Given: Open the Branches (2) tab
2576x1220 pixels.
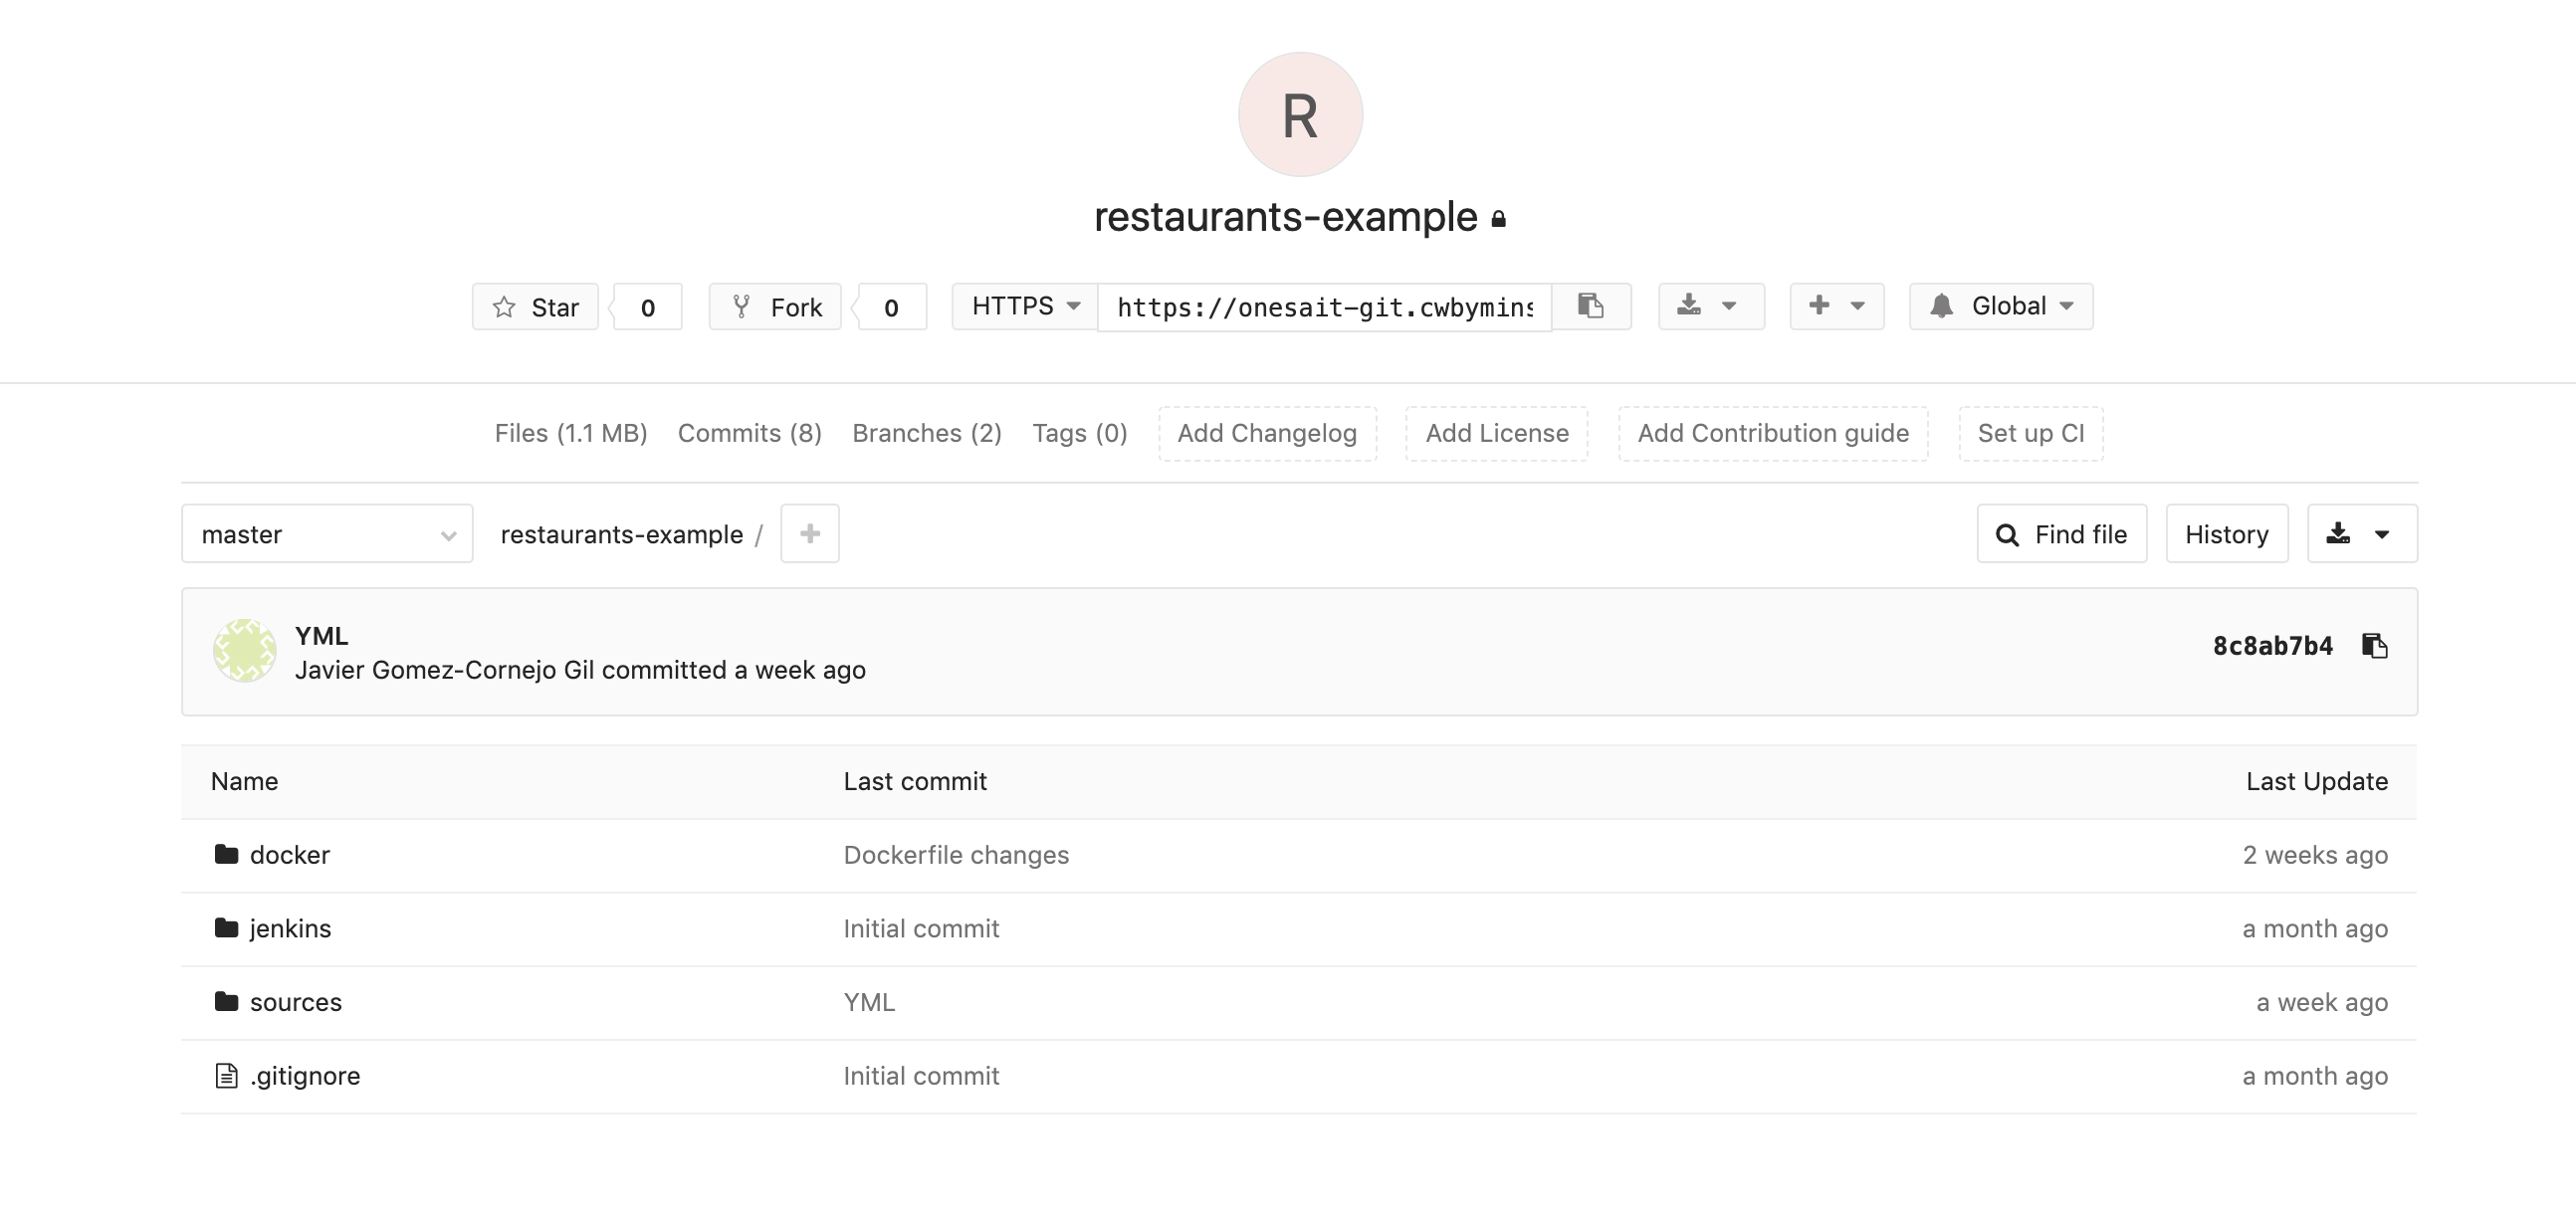Looking at the screenshot, I should [x=926, y=433].
